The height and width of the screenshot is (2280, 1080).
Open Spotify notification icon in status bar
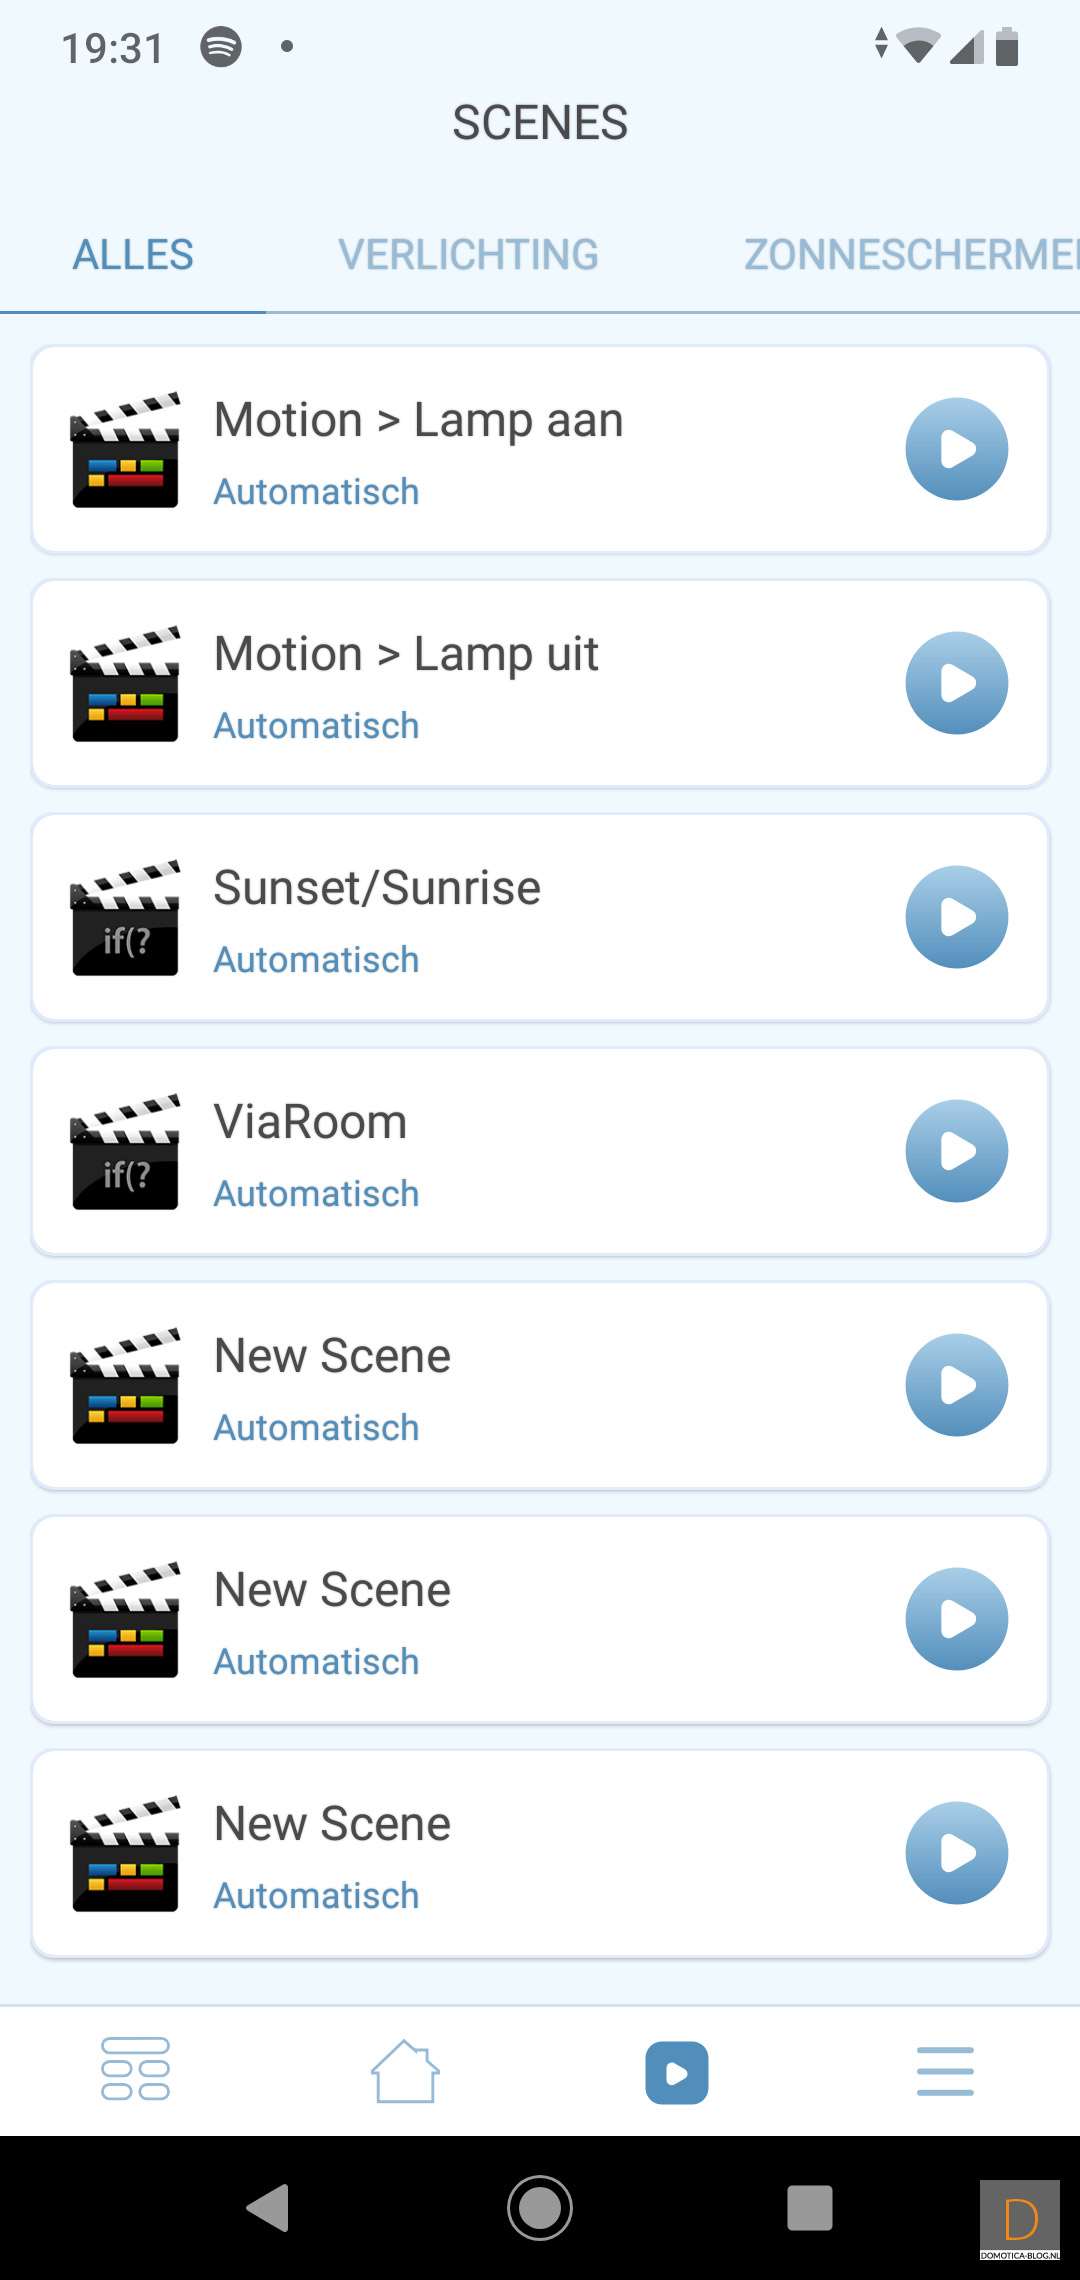221,47
